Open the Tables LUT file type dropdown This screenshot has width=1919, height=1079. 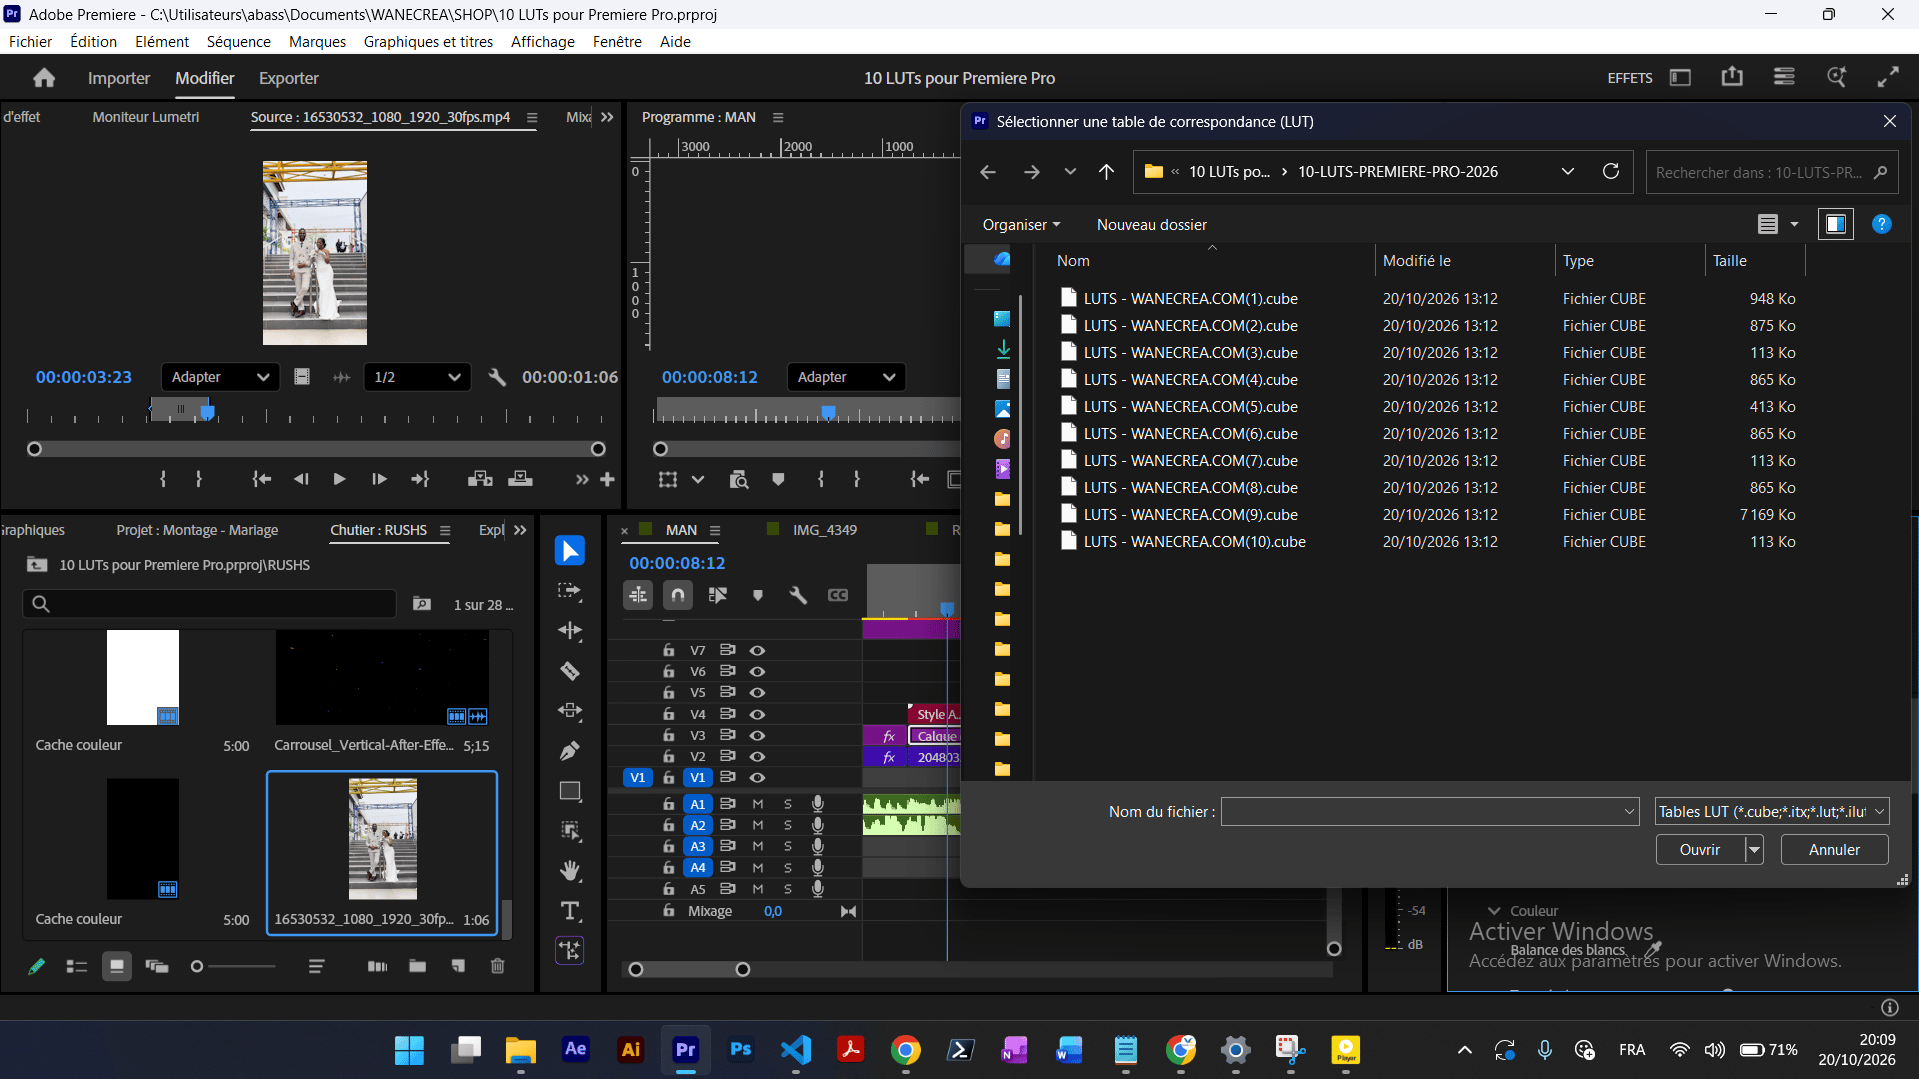click(1772, 812)
